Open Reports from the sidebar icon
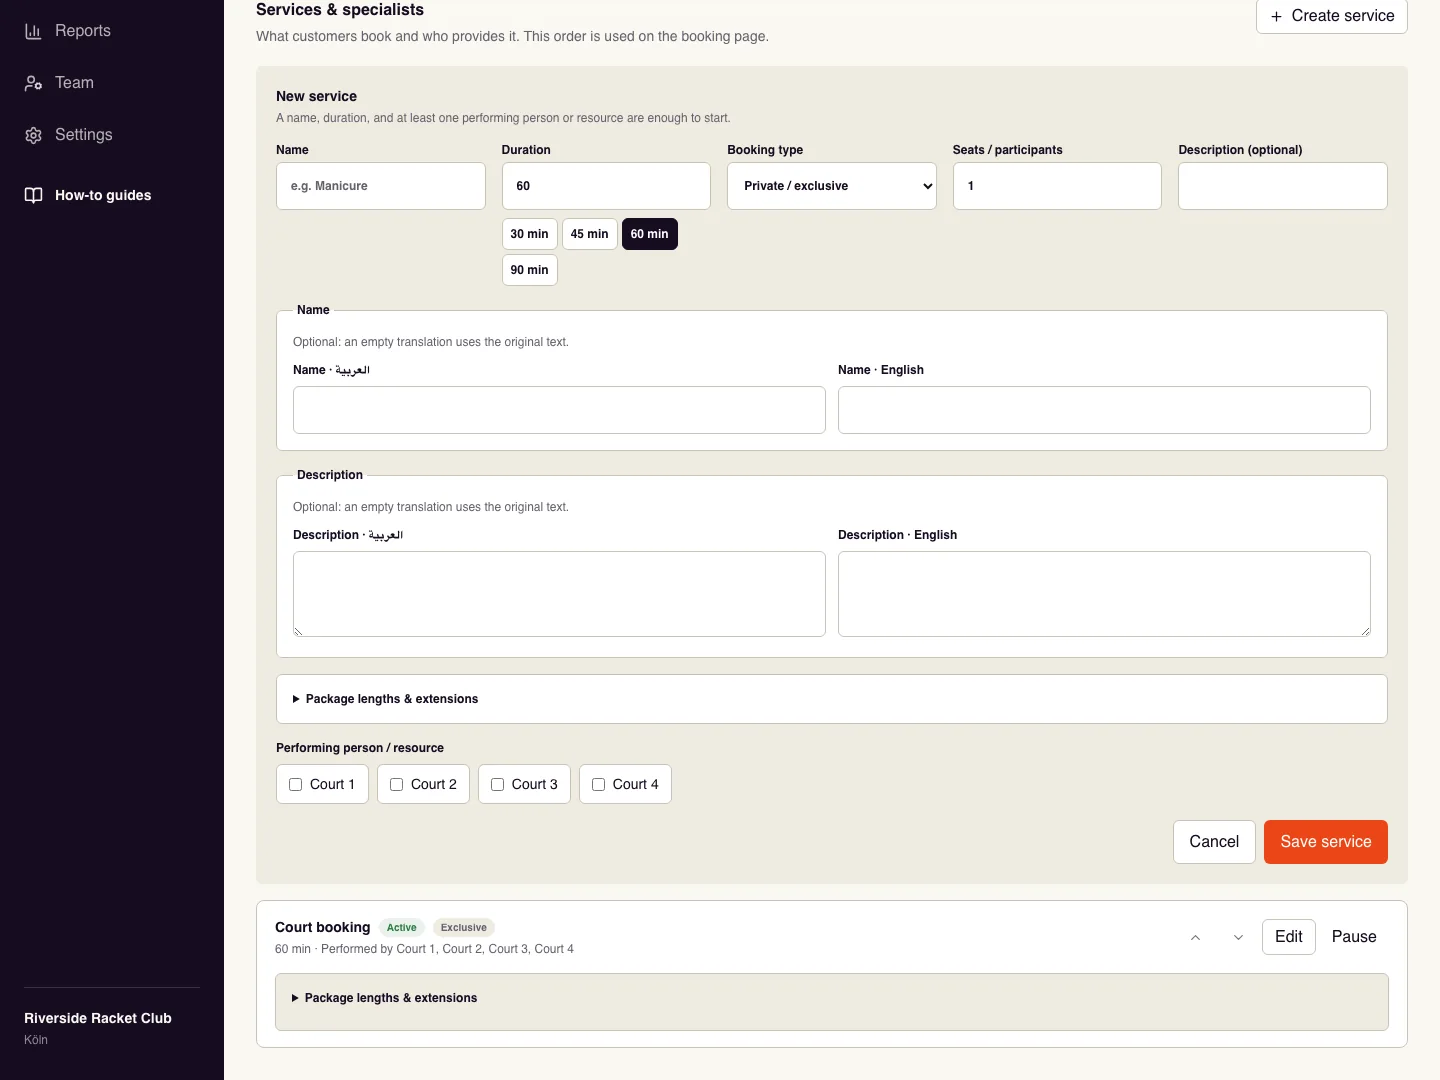 33,31
